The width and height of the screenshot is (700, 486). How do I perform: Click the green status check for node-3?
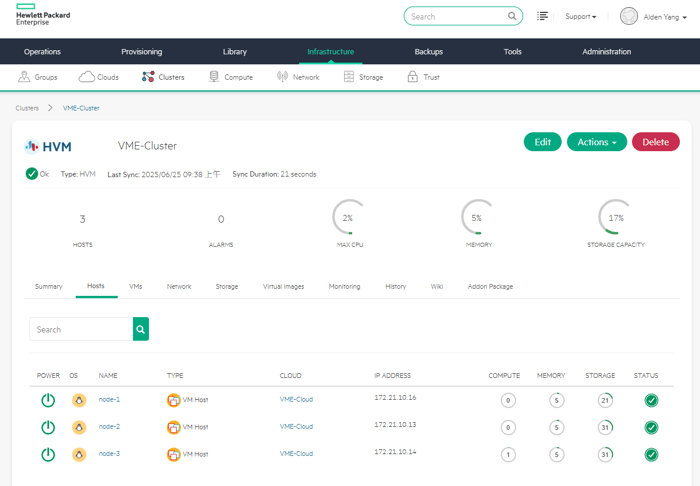click(x=651, y=455)
